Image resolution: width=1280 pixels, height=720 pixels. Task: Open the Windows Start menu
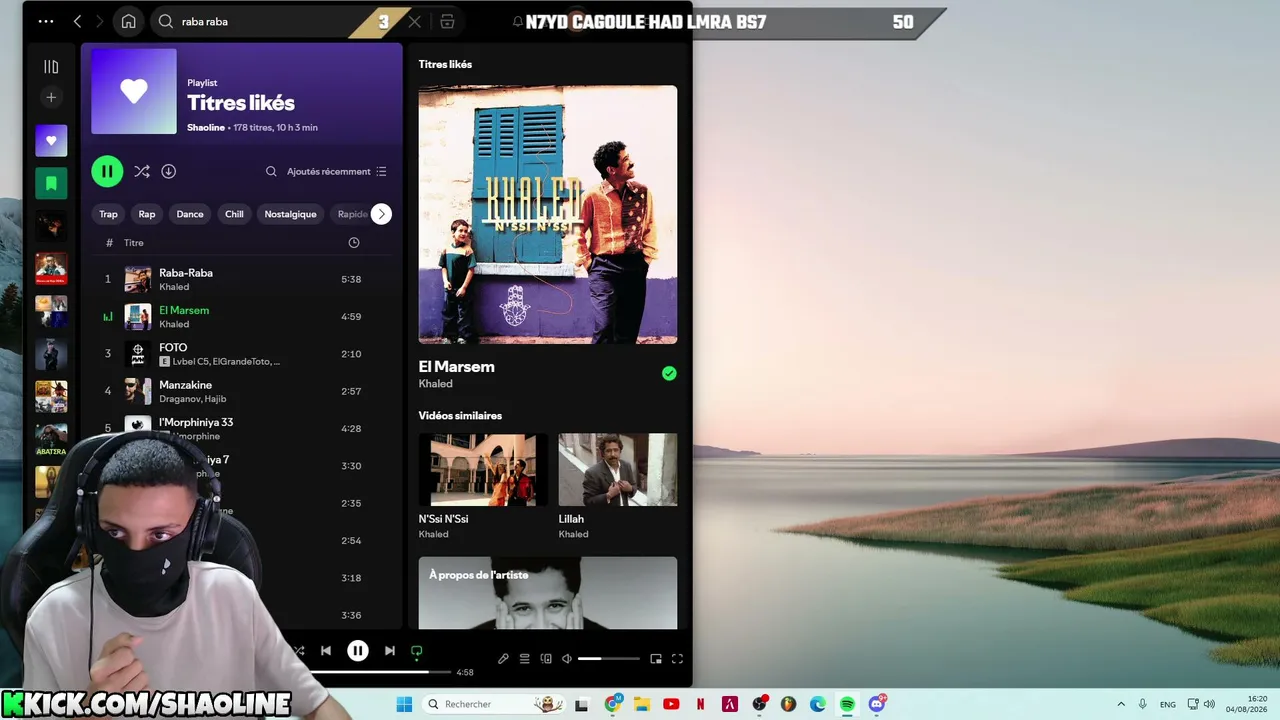coord(404,704)
